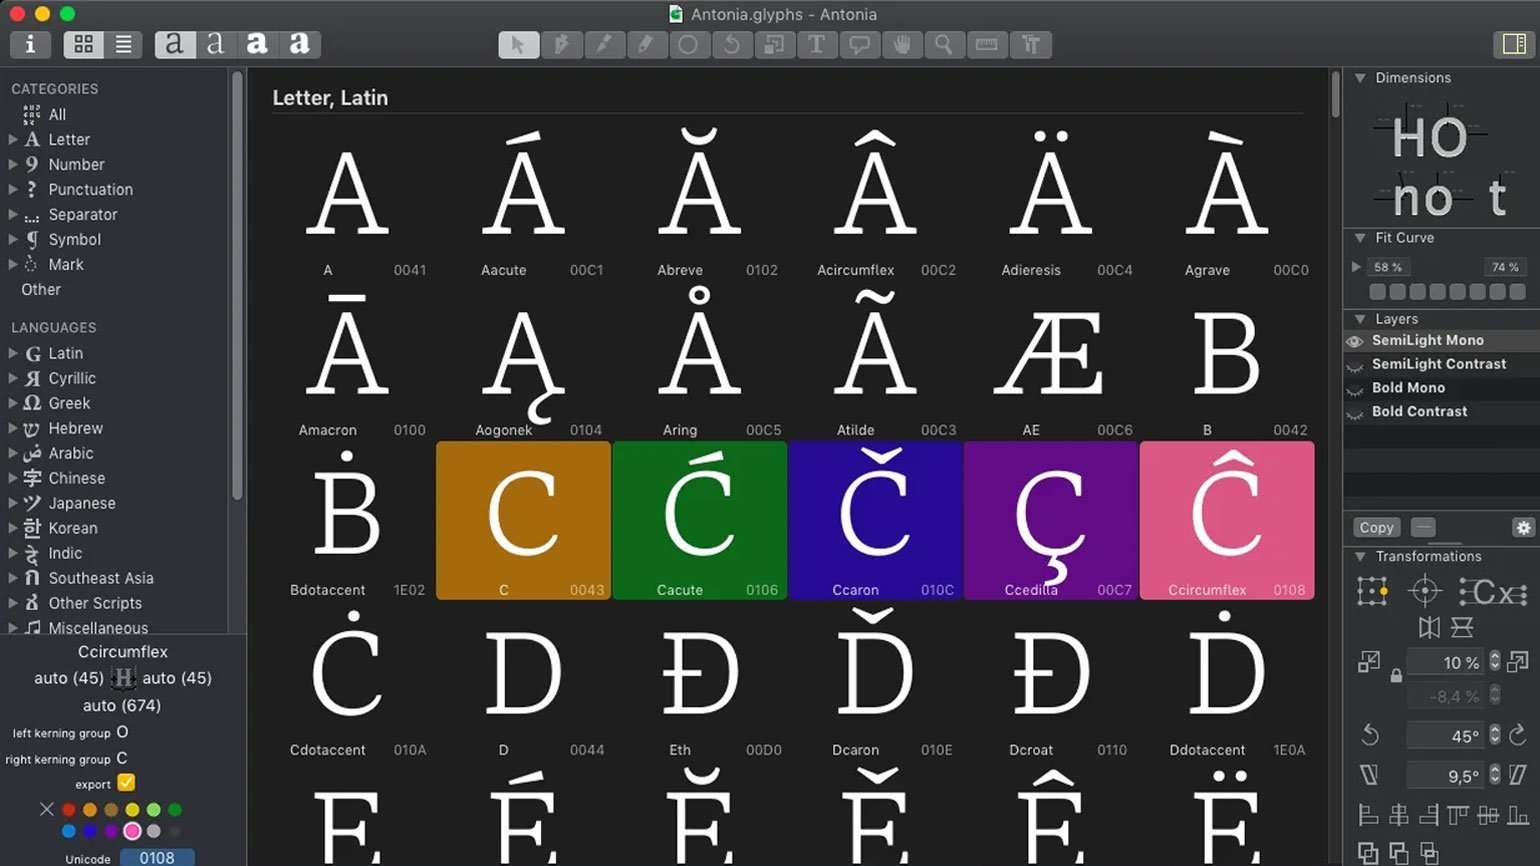Select the TrueType instructor tool

[x=1030, y=45]
